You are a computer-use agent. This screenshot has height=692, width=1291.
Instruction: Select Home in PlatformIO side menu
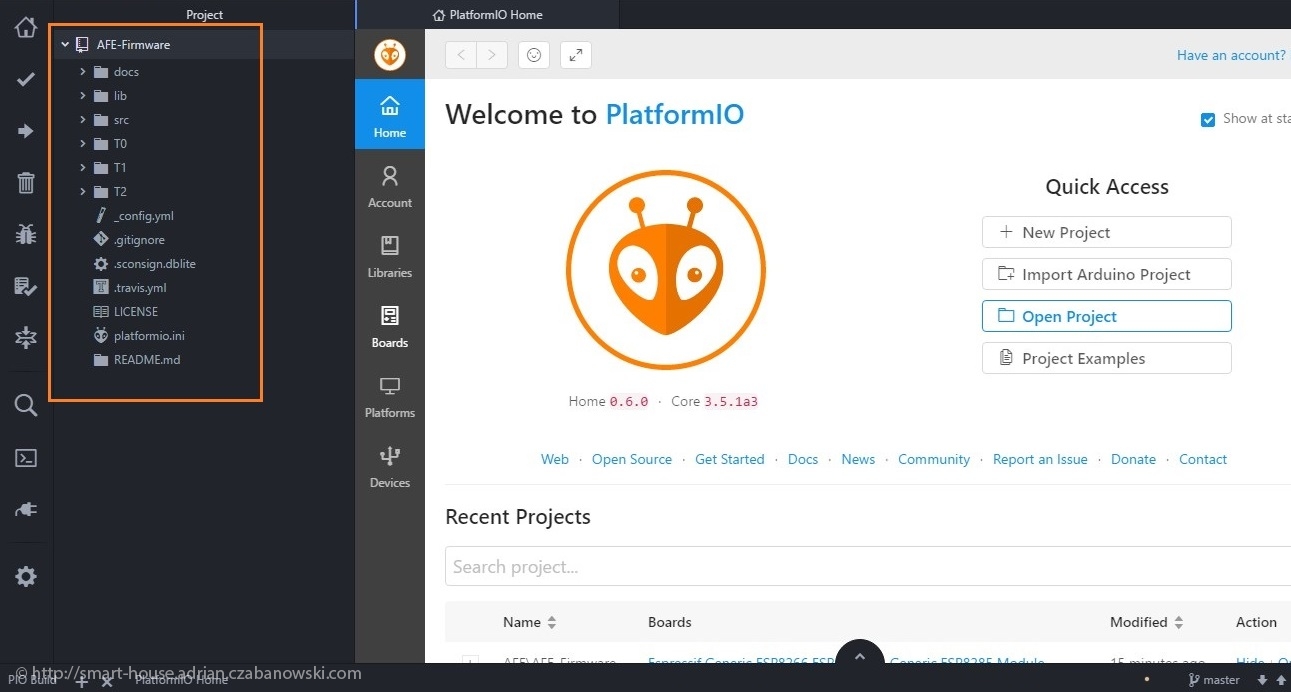click(390, 114)
